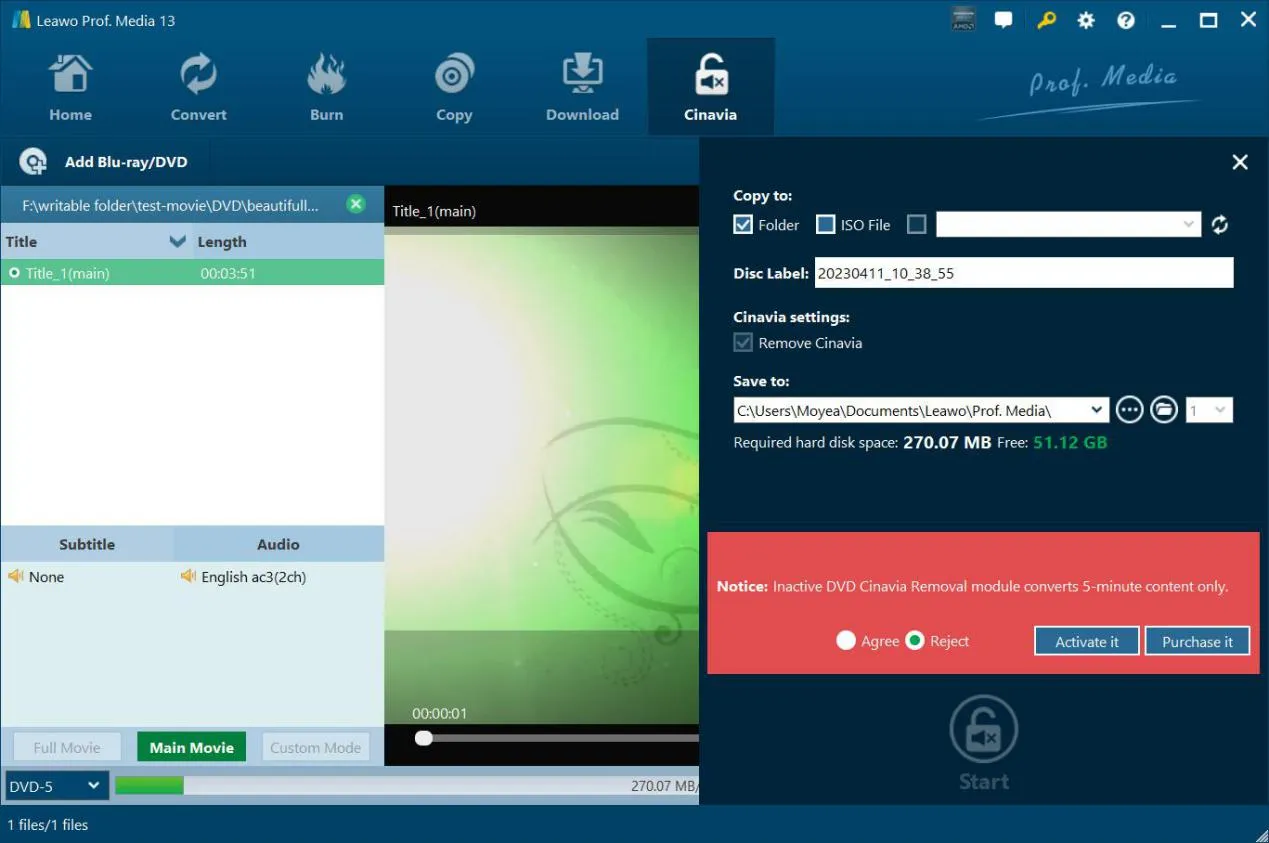Click the registration key icon in title bar

tap(1047, 20)
